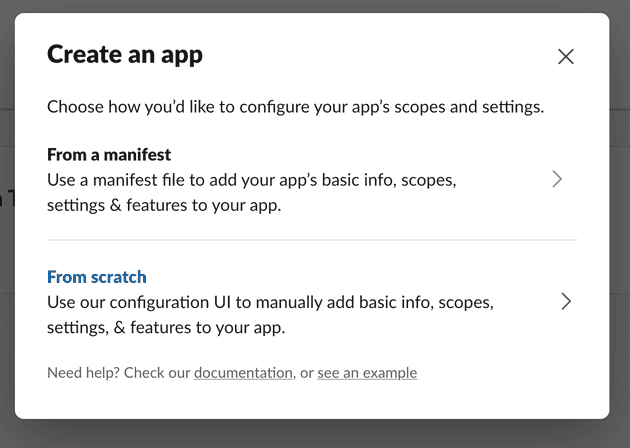Click 'settings & features to your app.' manifest line

pos(164,207)
